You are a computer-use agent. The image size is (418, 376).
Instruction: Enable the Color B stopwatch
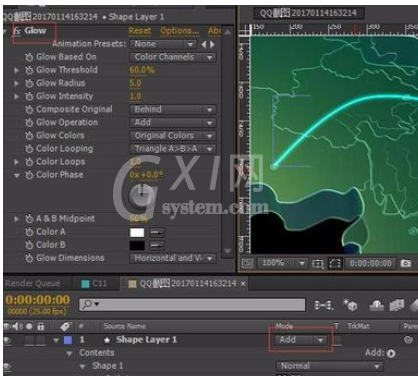[x=29, y=245]
